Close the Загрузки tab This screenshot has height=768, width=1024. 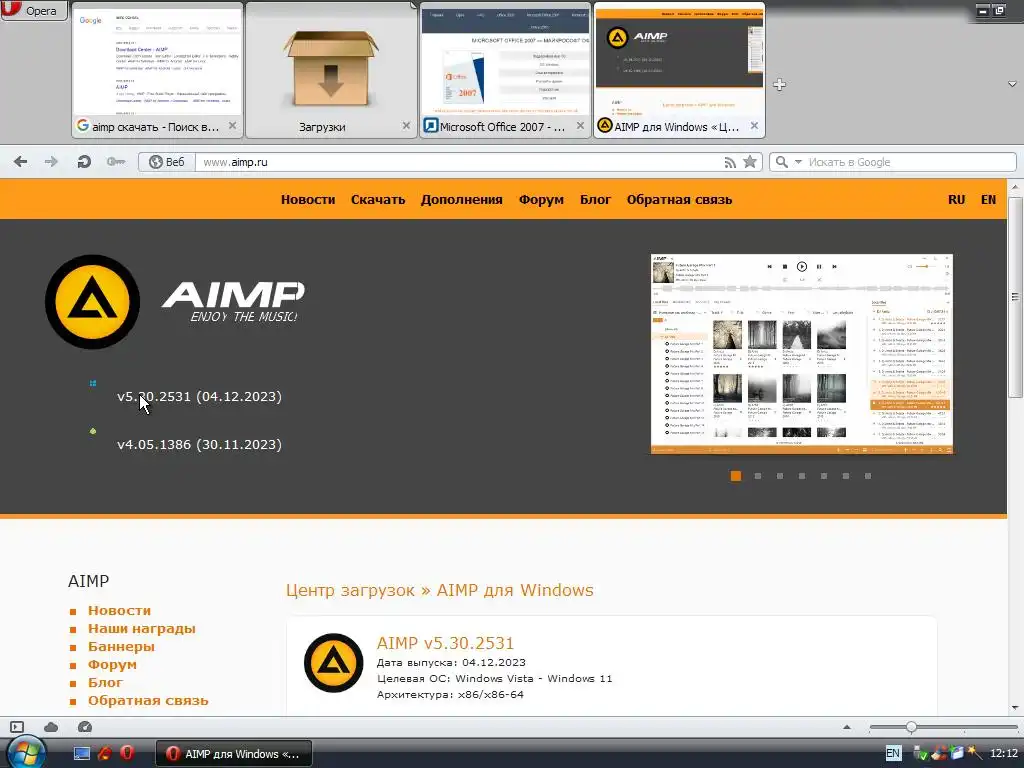(x=406, y=125)
